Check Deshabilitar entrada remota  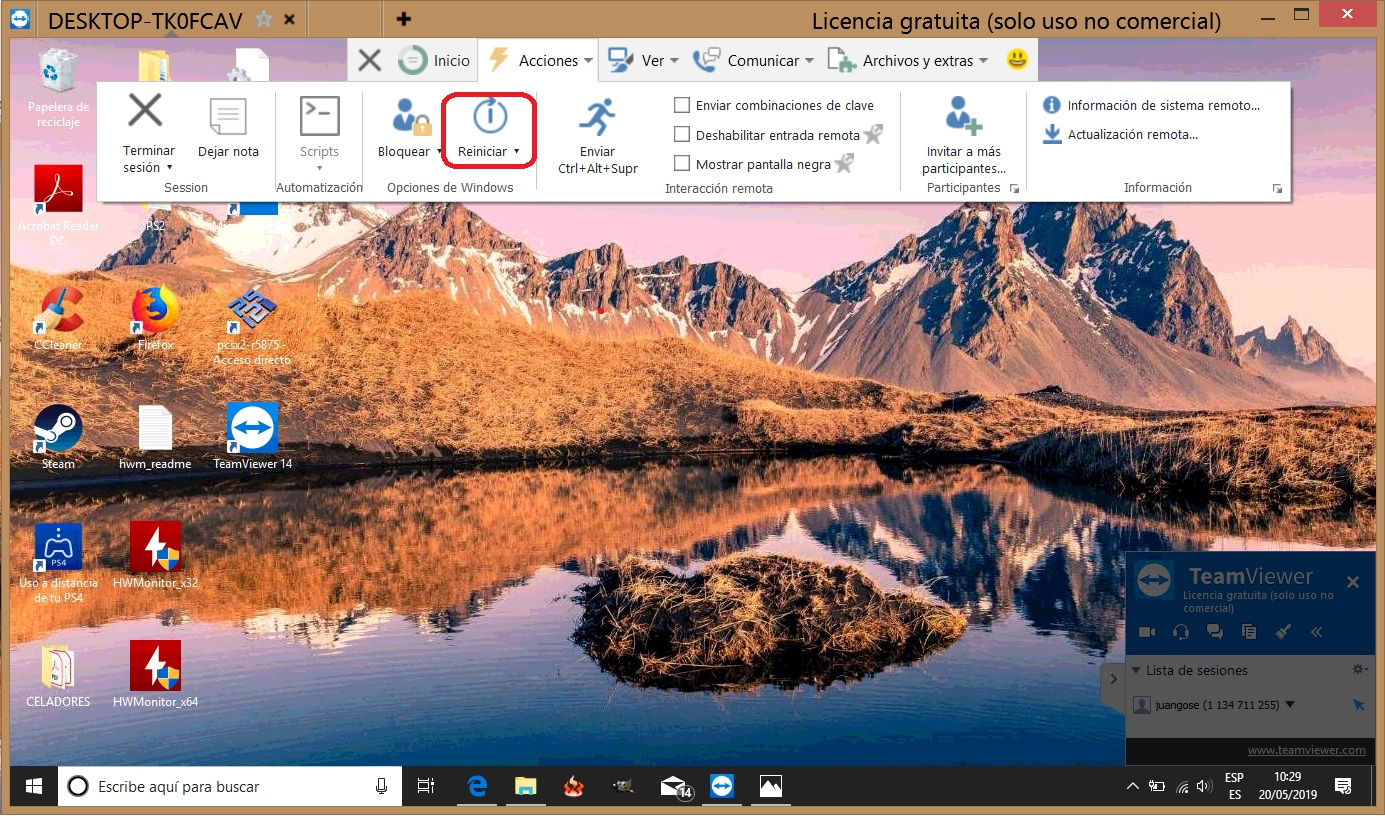click(x=682, y=134)
